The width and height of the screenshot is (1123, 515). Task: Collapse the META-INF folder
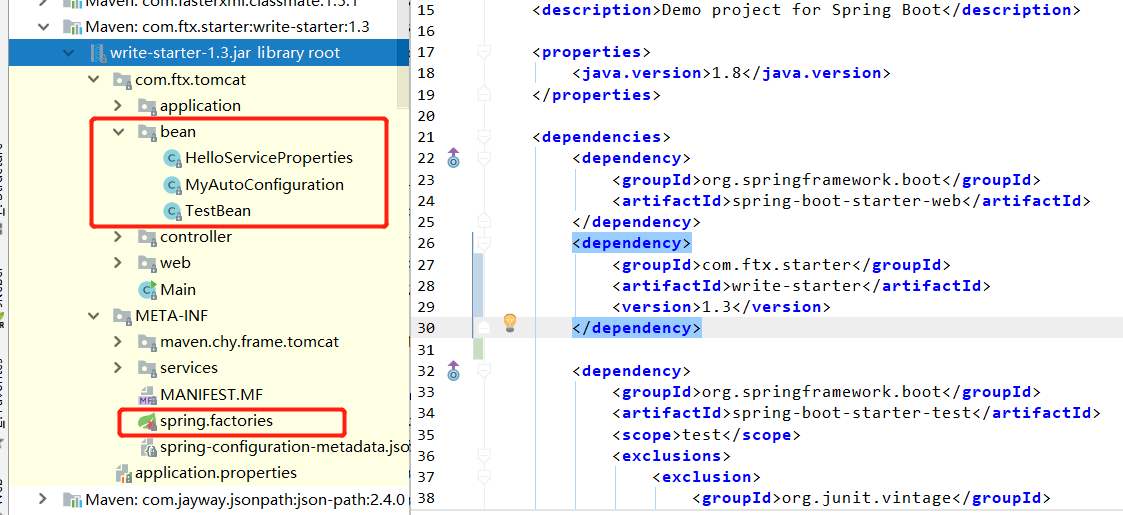point(94,315)
